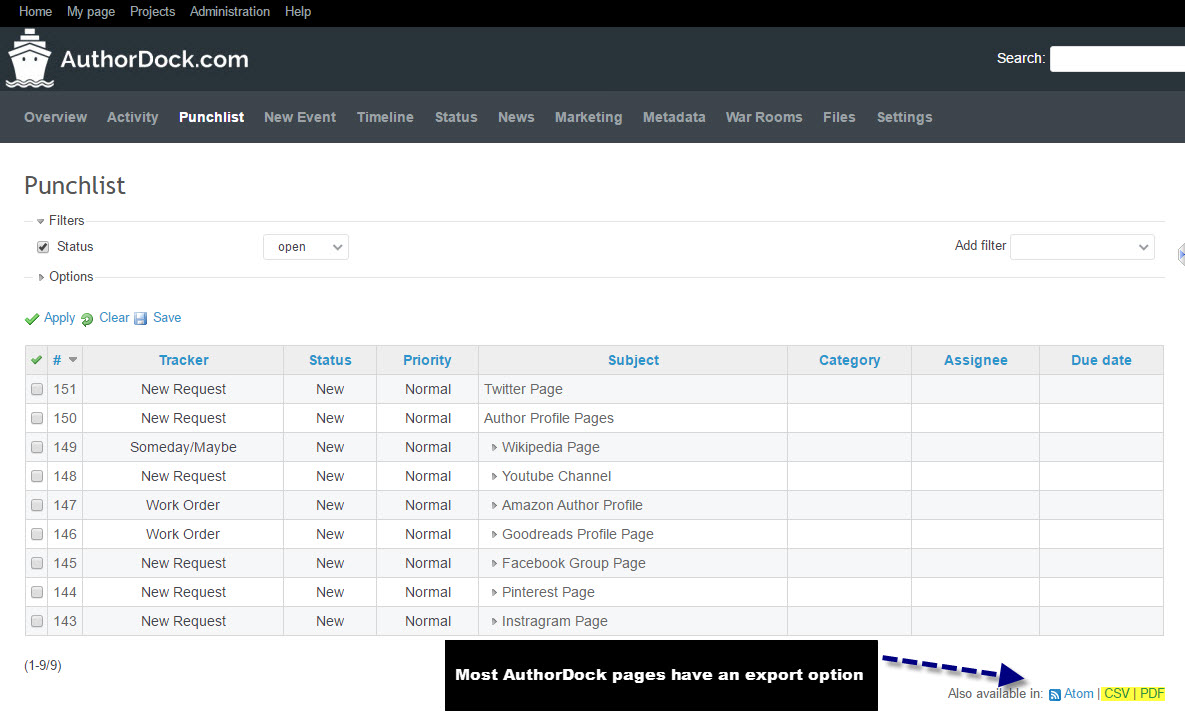The image size is (1185, 720).
Task: Expand arrow beside Facebook Group Page
Action: point(494,563)
